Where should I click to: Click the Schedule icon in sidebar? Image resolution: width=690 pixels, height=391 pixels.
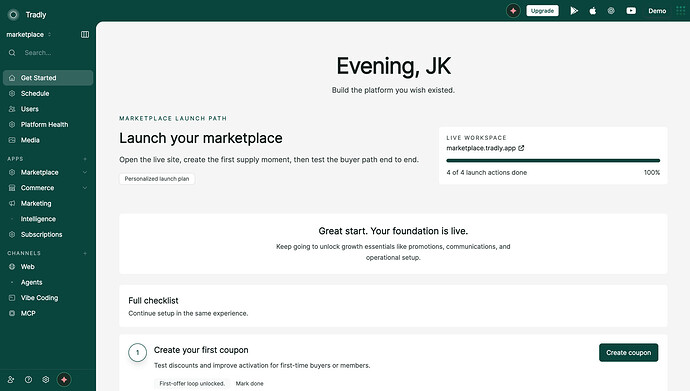(12, 93)
